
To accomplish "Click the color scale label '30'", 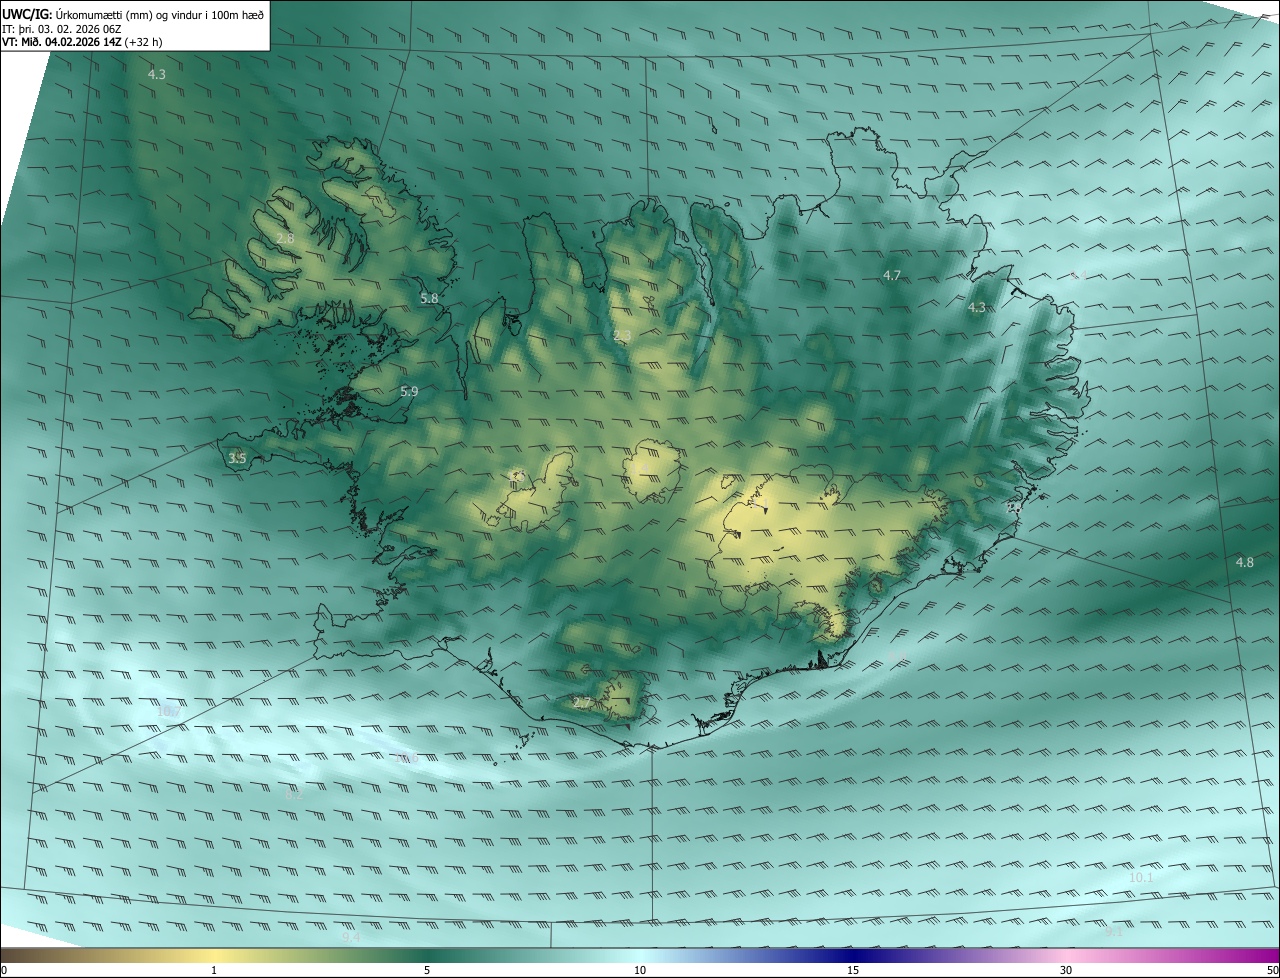I will 1066,970.
